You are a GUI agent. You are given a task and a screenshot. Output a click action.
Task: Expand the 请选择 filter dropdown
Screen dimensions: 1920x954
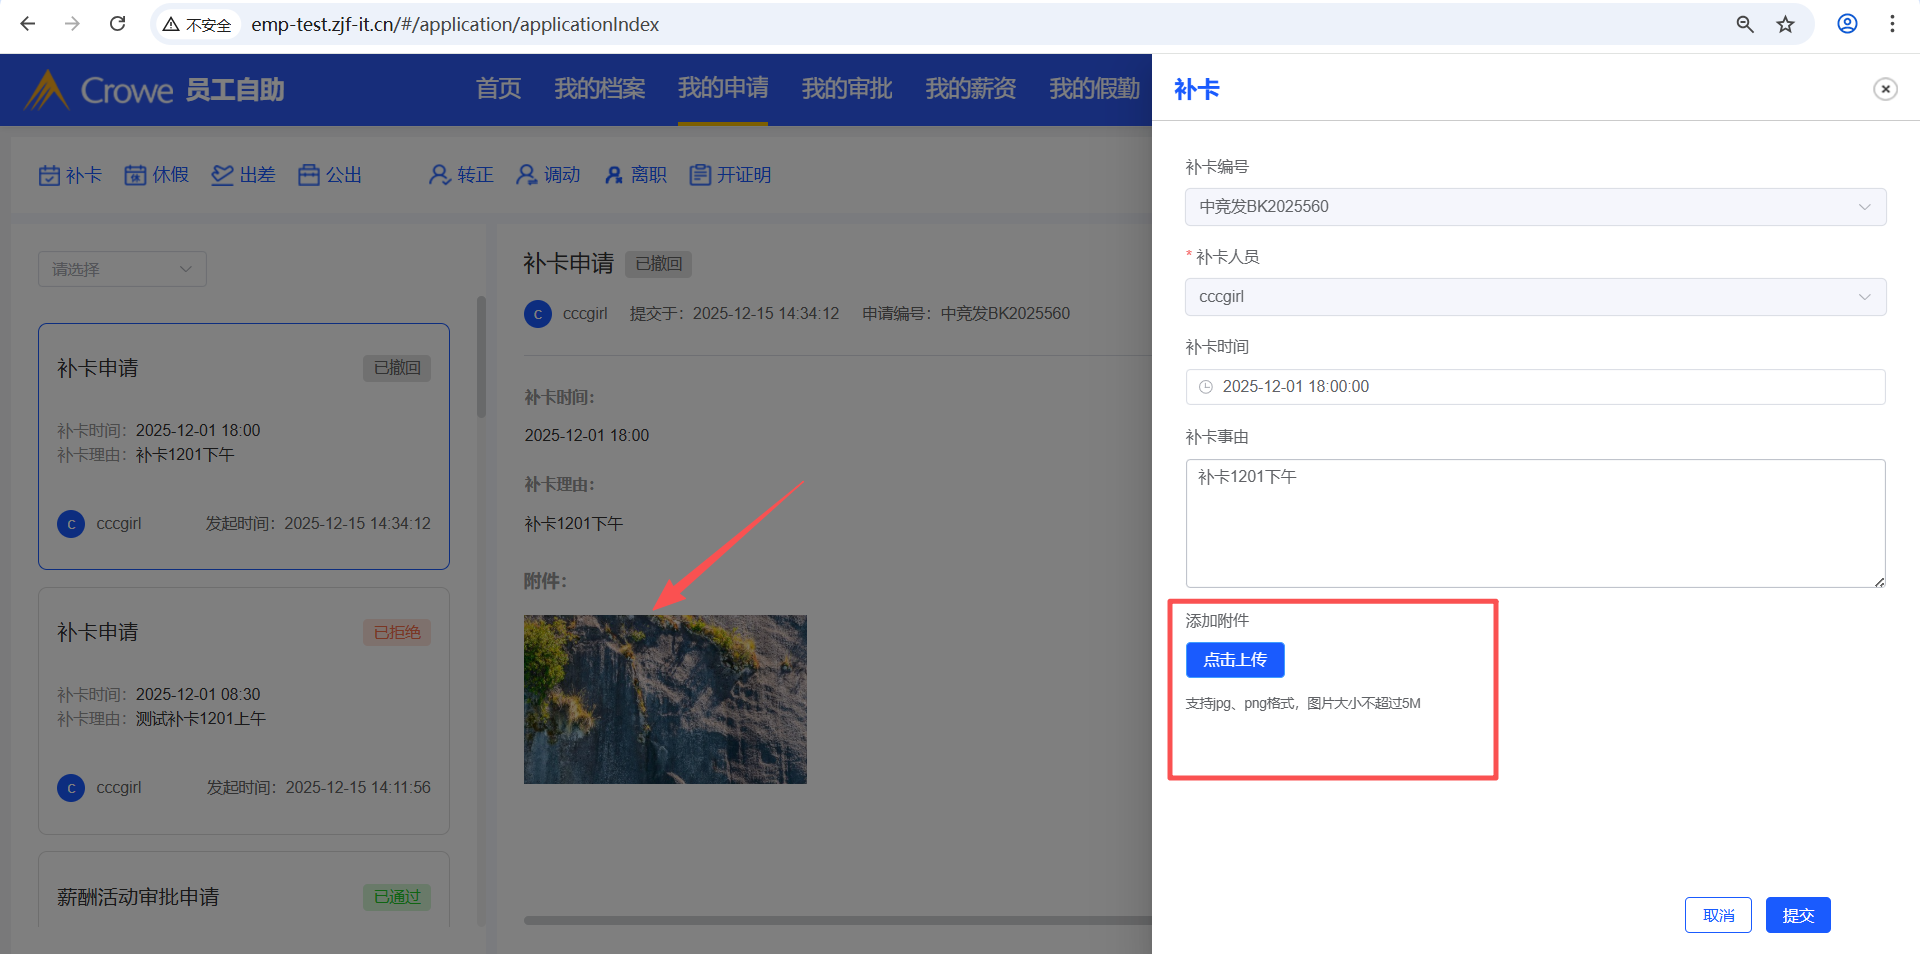[x=122, y=269]
